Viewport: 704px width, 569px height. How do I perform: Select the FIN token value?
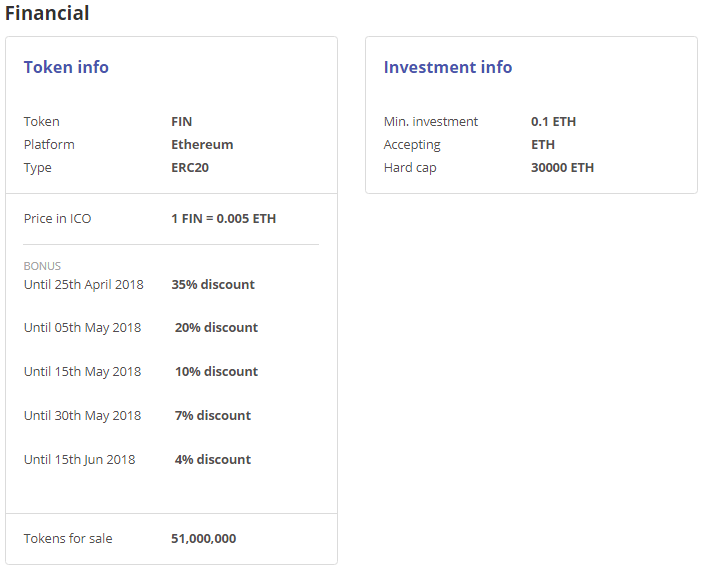pos(181,121)
